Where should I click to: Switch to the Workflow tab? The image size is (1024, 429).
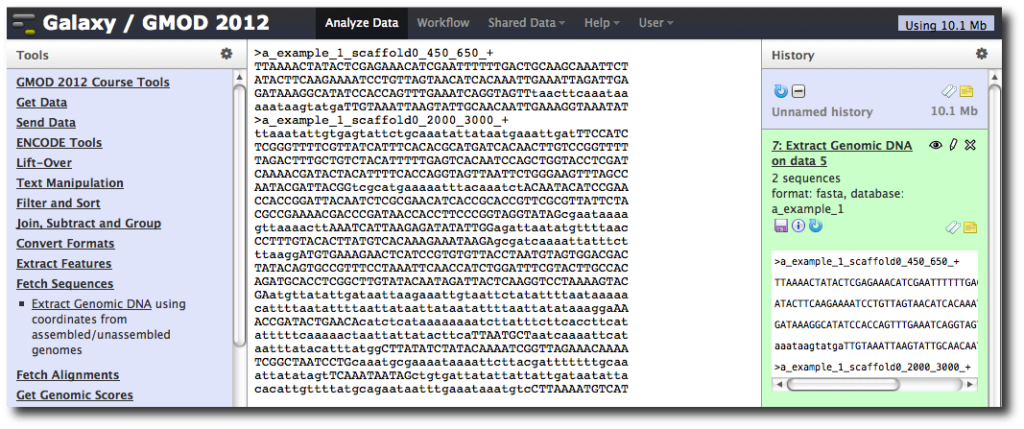[x=443, y=23]
